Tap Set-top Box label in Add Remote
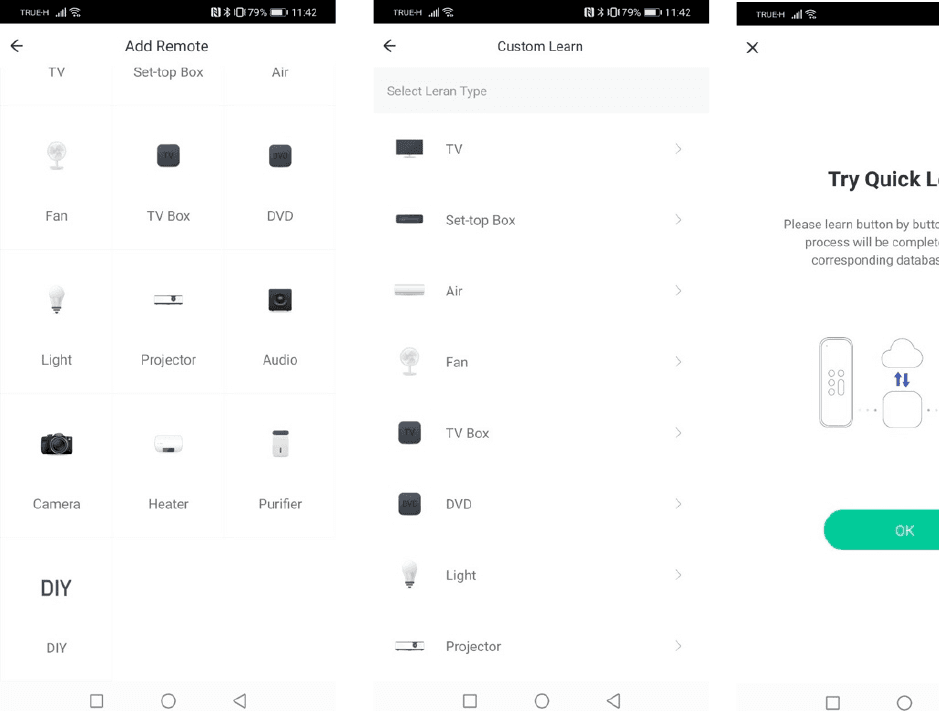Screen dimensions: 939x711 pos(168,72)
